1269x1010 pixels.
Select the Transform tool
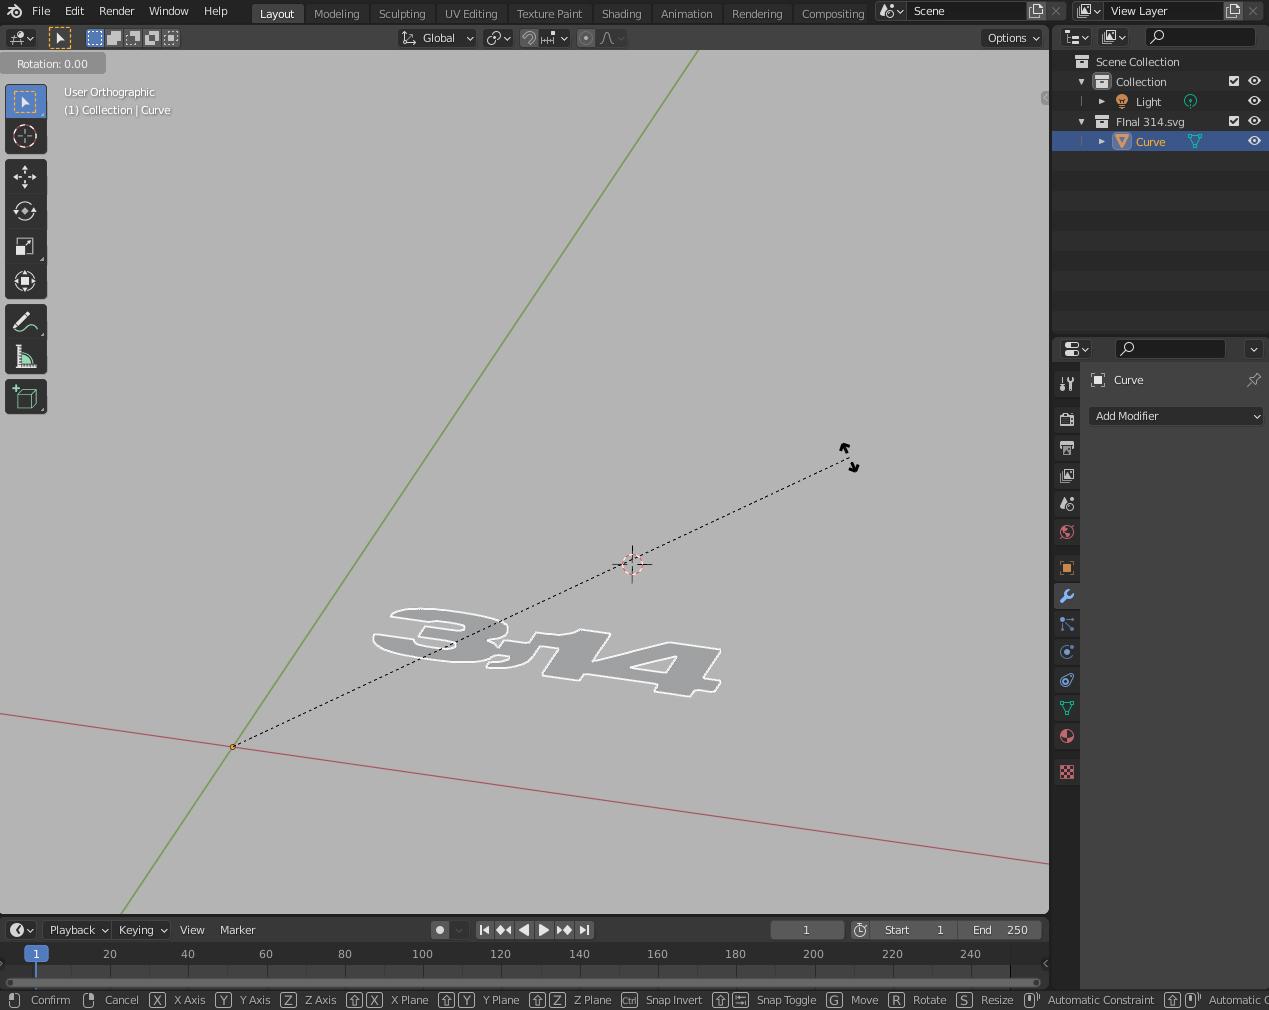[x=26, y=282]
